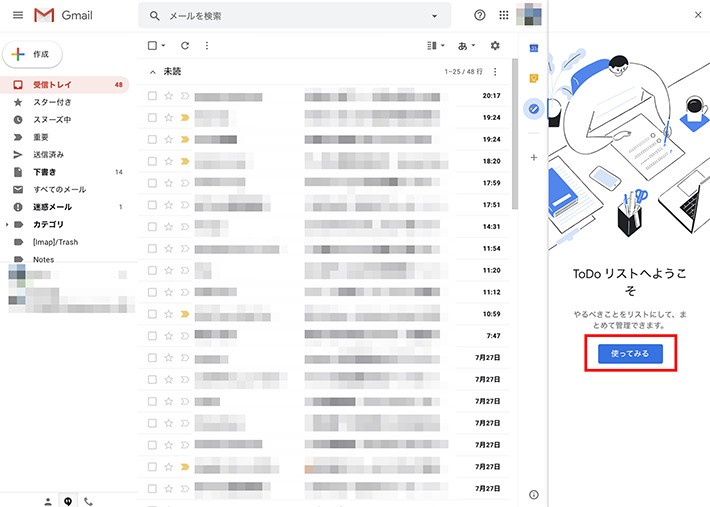Click the search magnifier icon

pos(154,16)
